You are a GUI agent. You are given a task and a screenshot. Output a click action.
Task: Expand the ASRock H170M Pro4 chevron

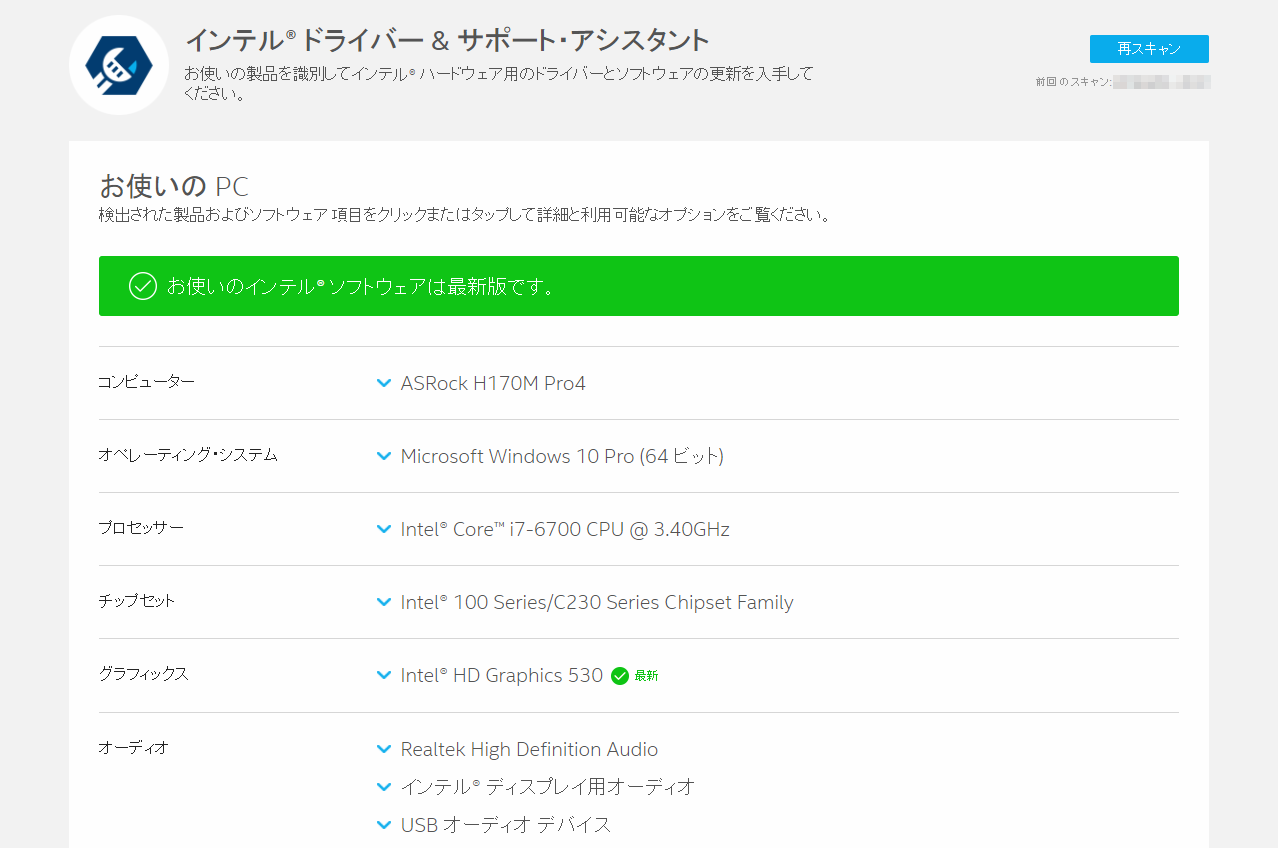tap(384, 383)
